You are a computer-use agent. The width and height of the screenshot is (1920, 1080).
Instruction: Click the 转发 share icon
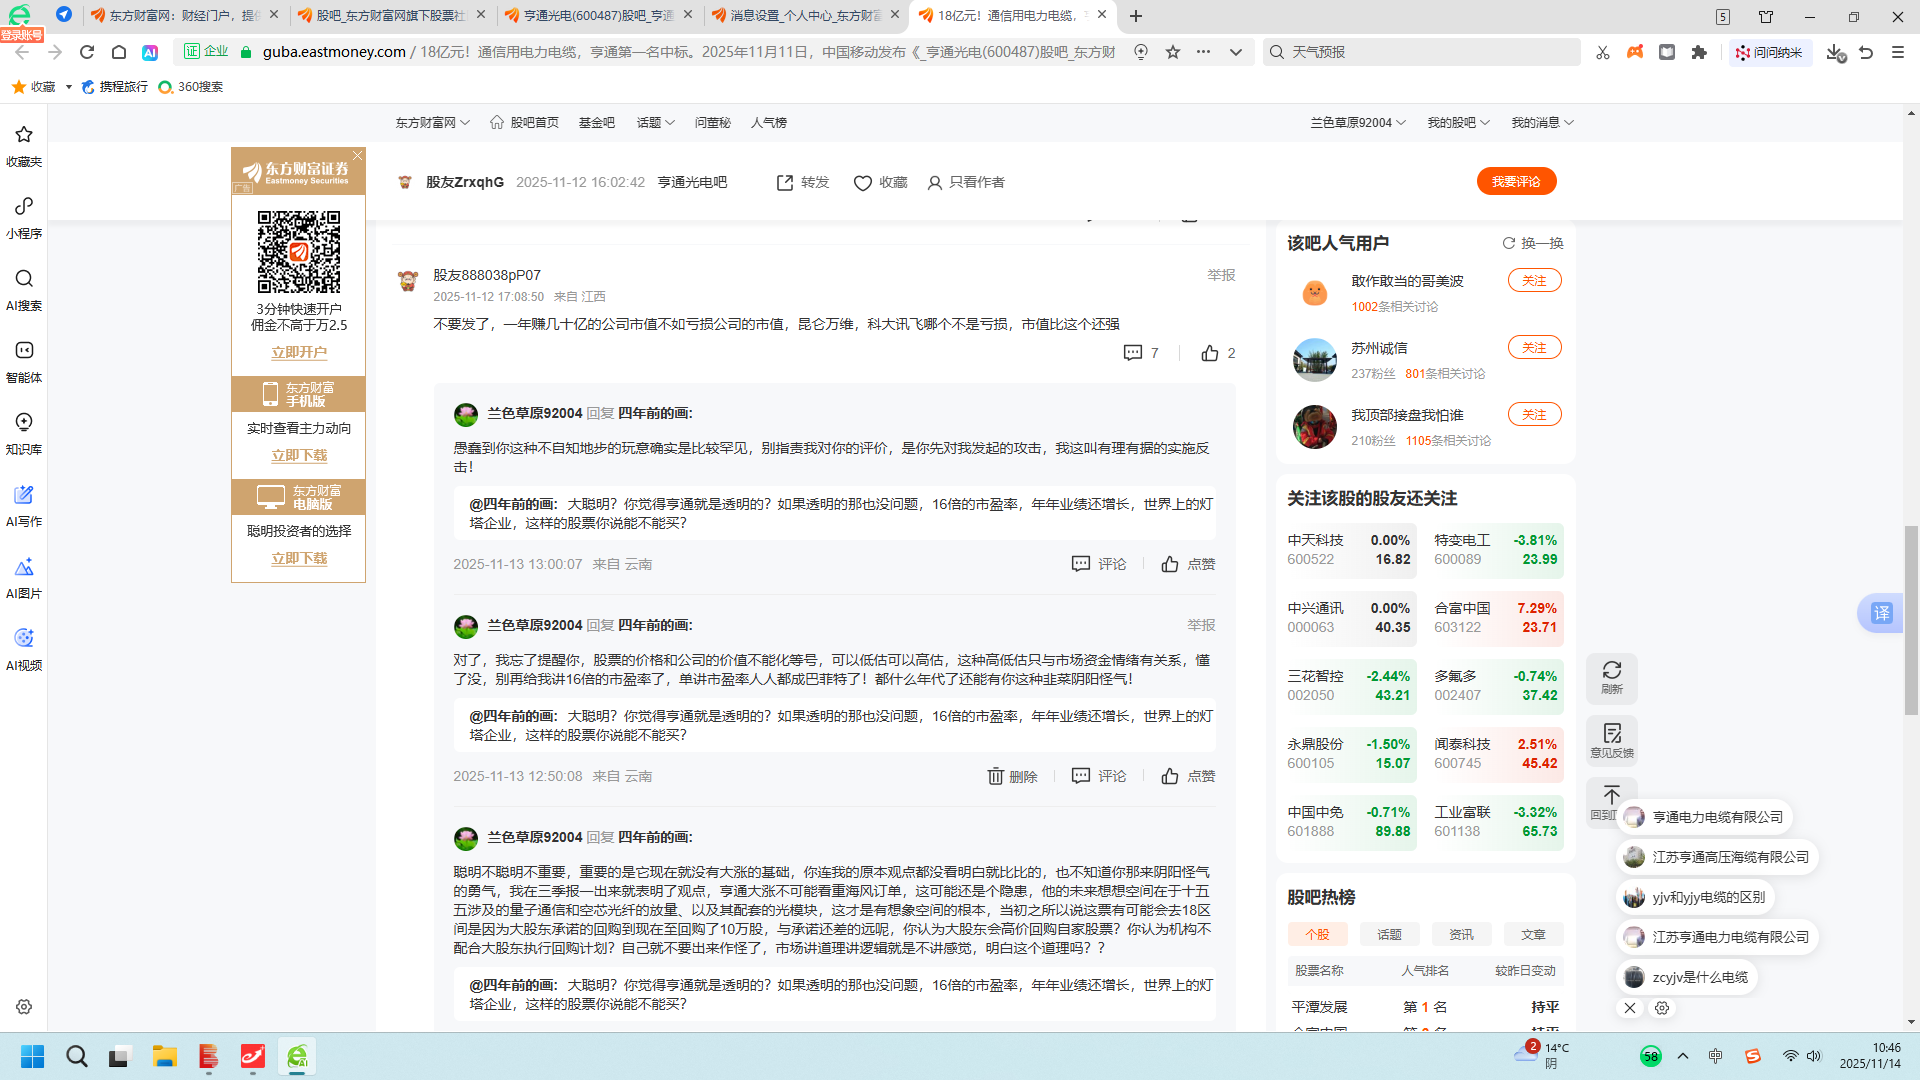tap(785, 182)
